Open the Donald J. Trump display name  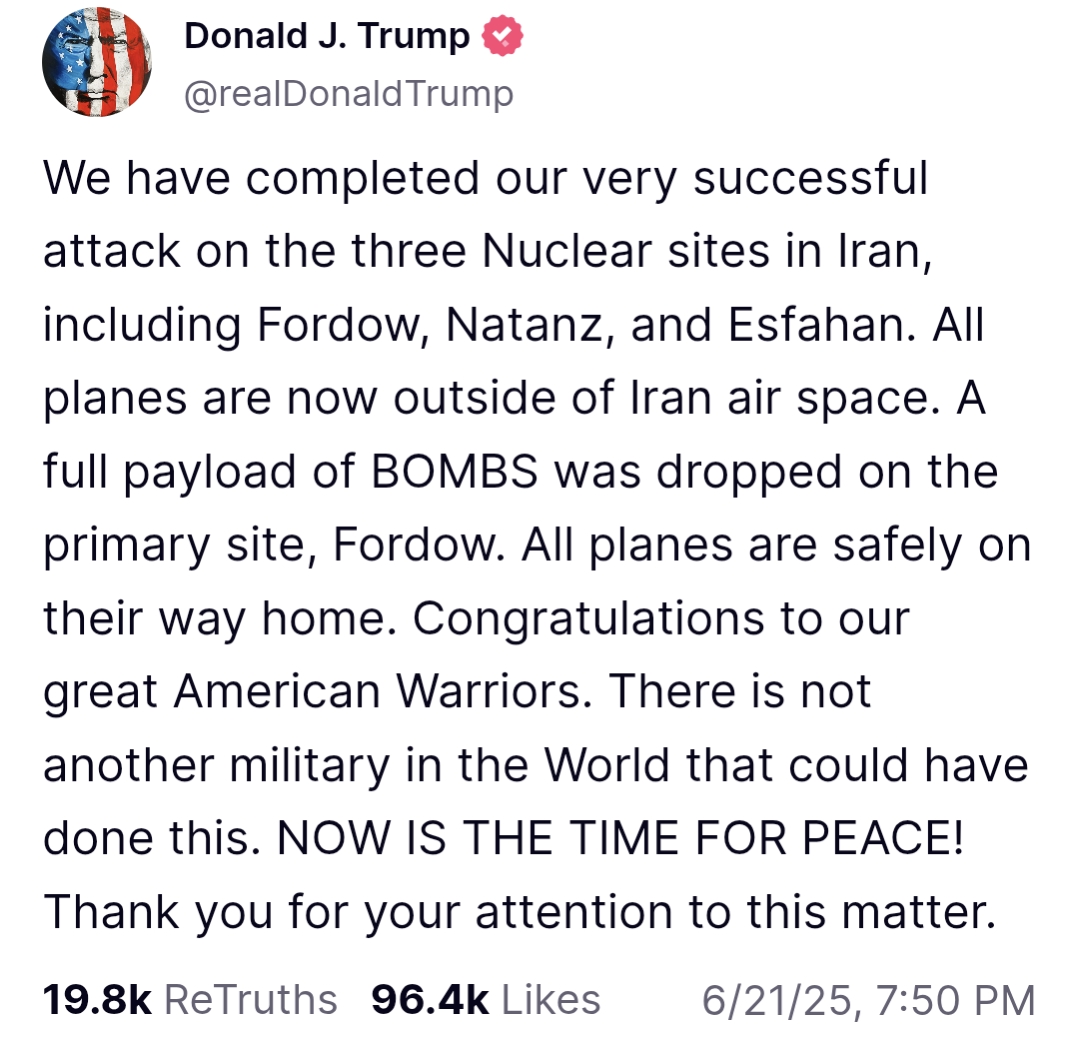[x=327, y=37]
